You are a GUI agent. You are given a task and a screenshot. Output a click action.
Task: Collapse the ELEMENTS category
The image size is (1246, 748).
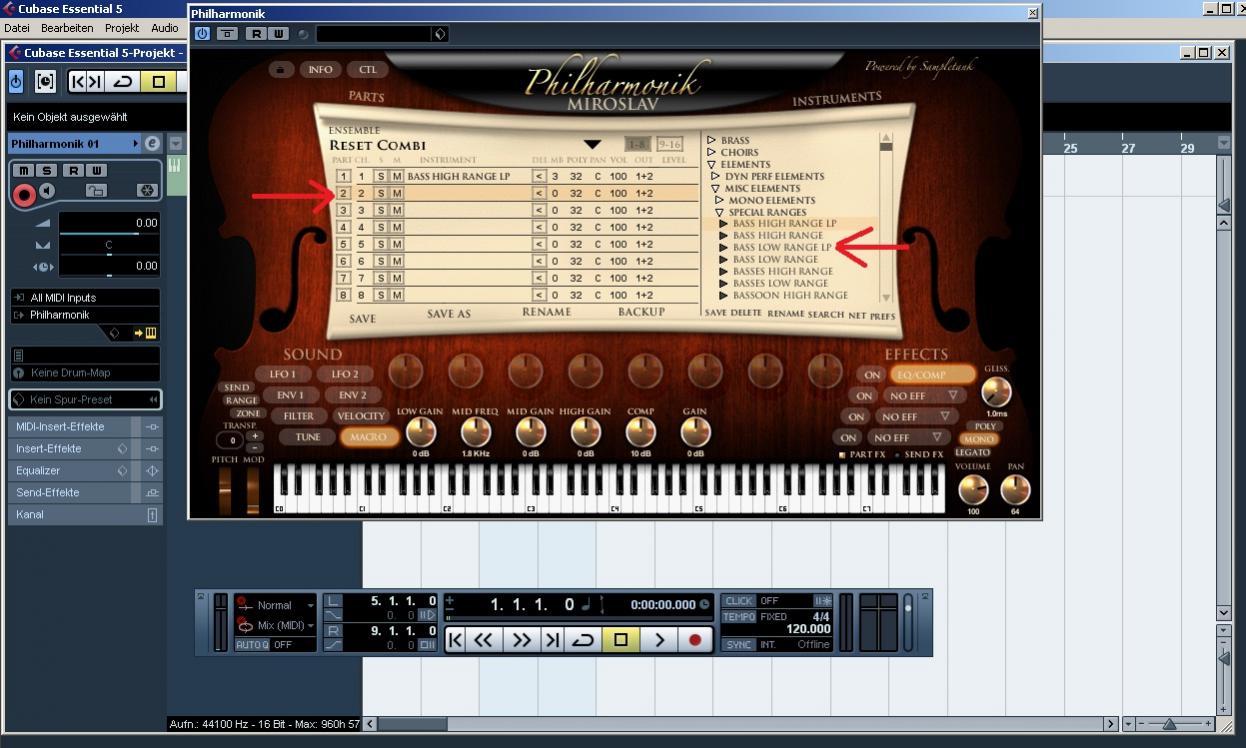coord(711,164)
